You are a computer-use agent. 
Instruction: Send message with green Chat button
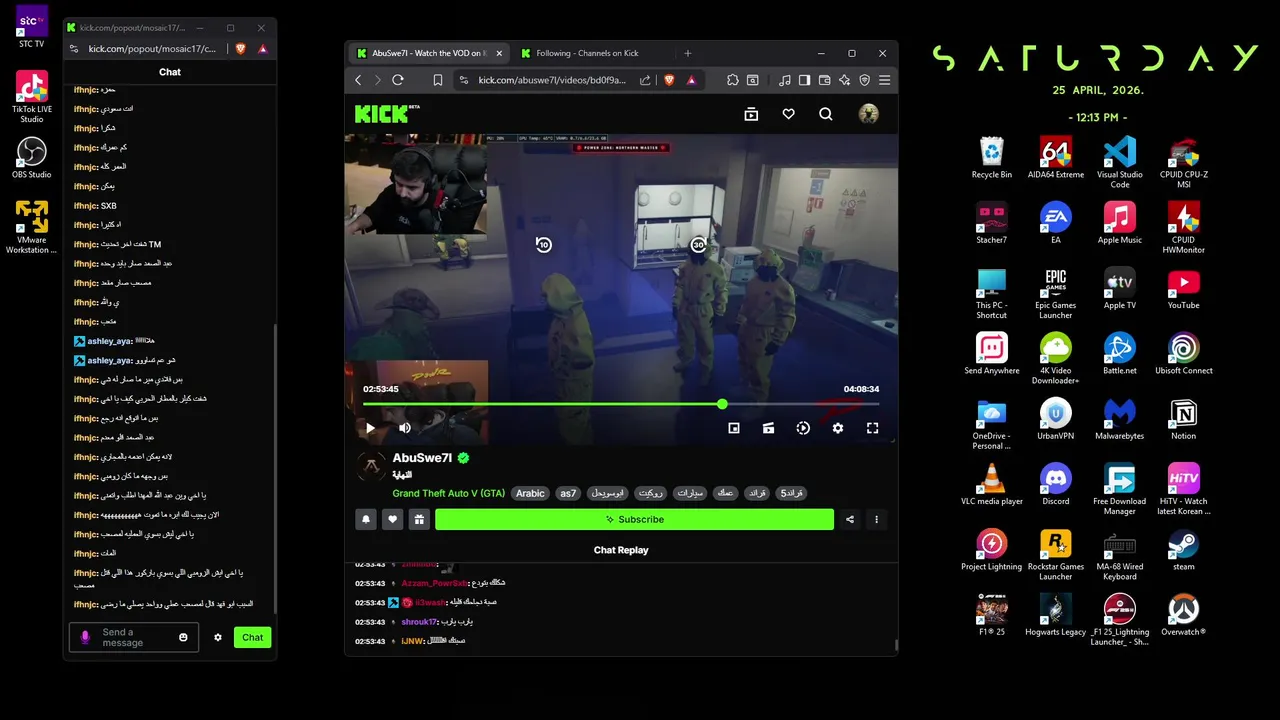(253, 637)
